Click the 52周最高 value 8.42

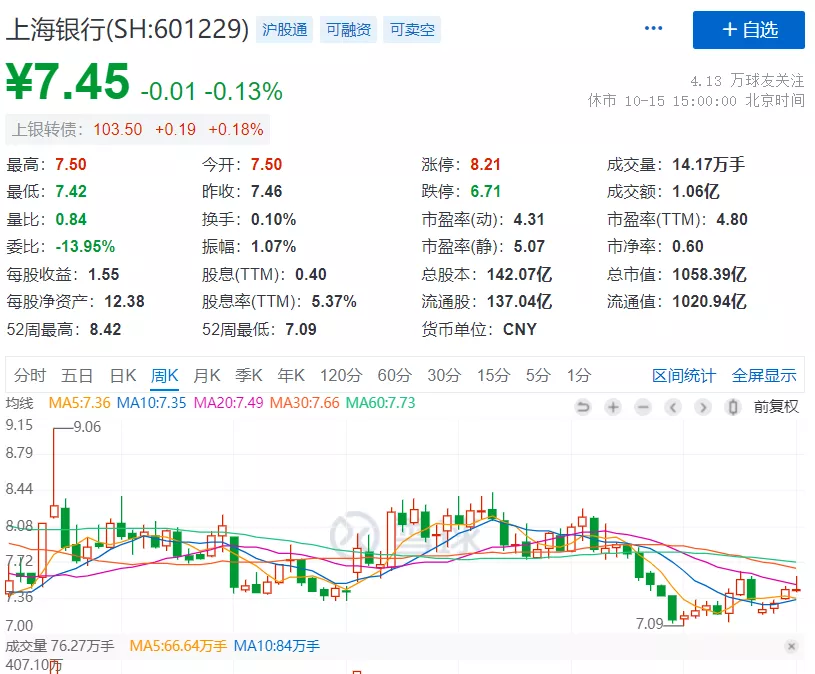coord(106,329)
